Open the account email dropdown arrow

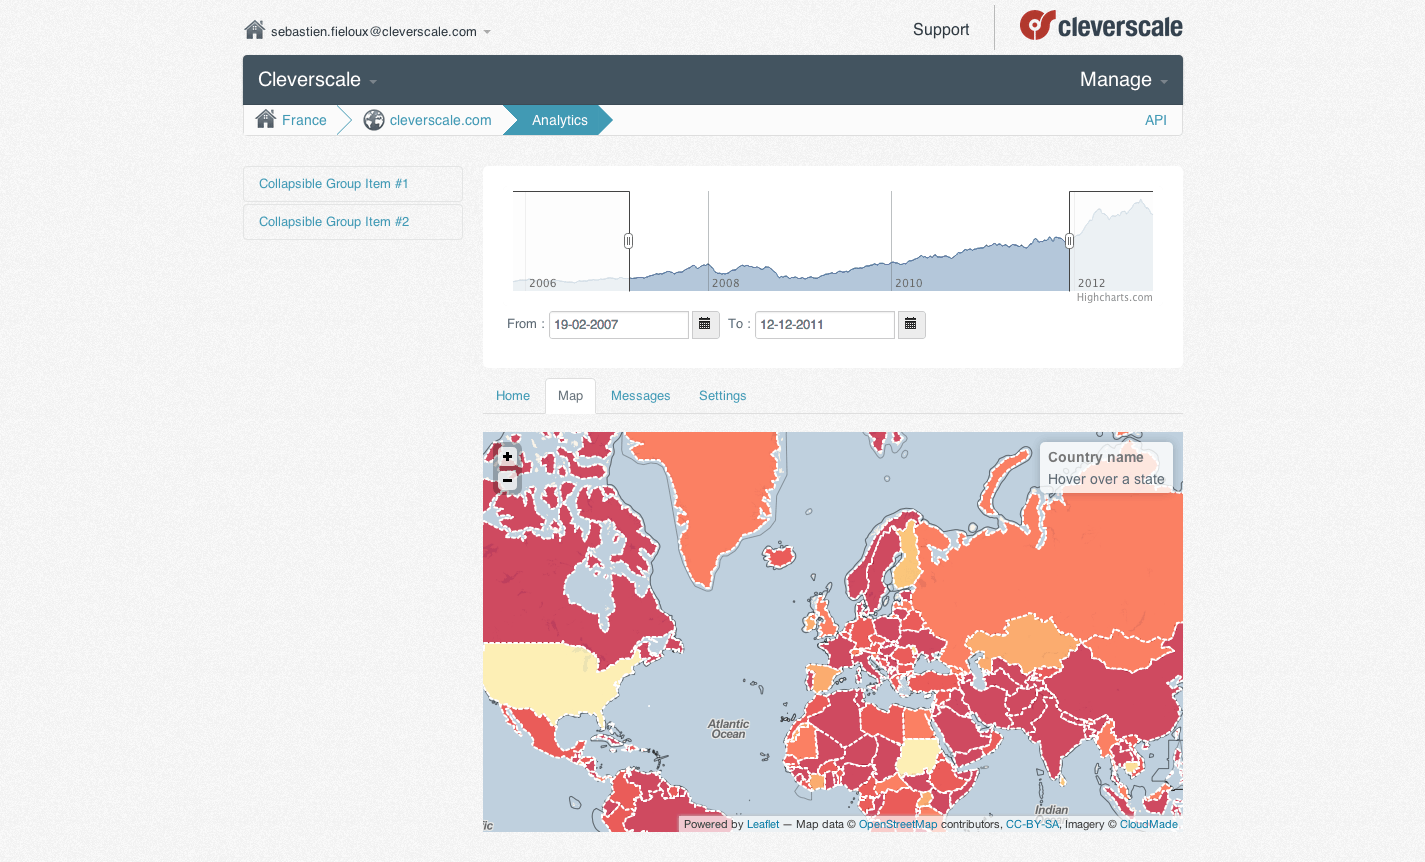click(x=487, y=32)
